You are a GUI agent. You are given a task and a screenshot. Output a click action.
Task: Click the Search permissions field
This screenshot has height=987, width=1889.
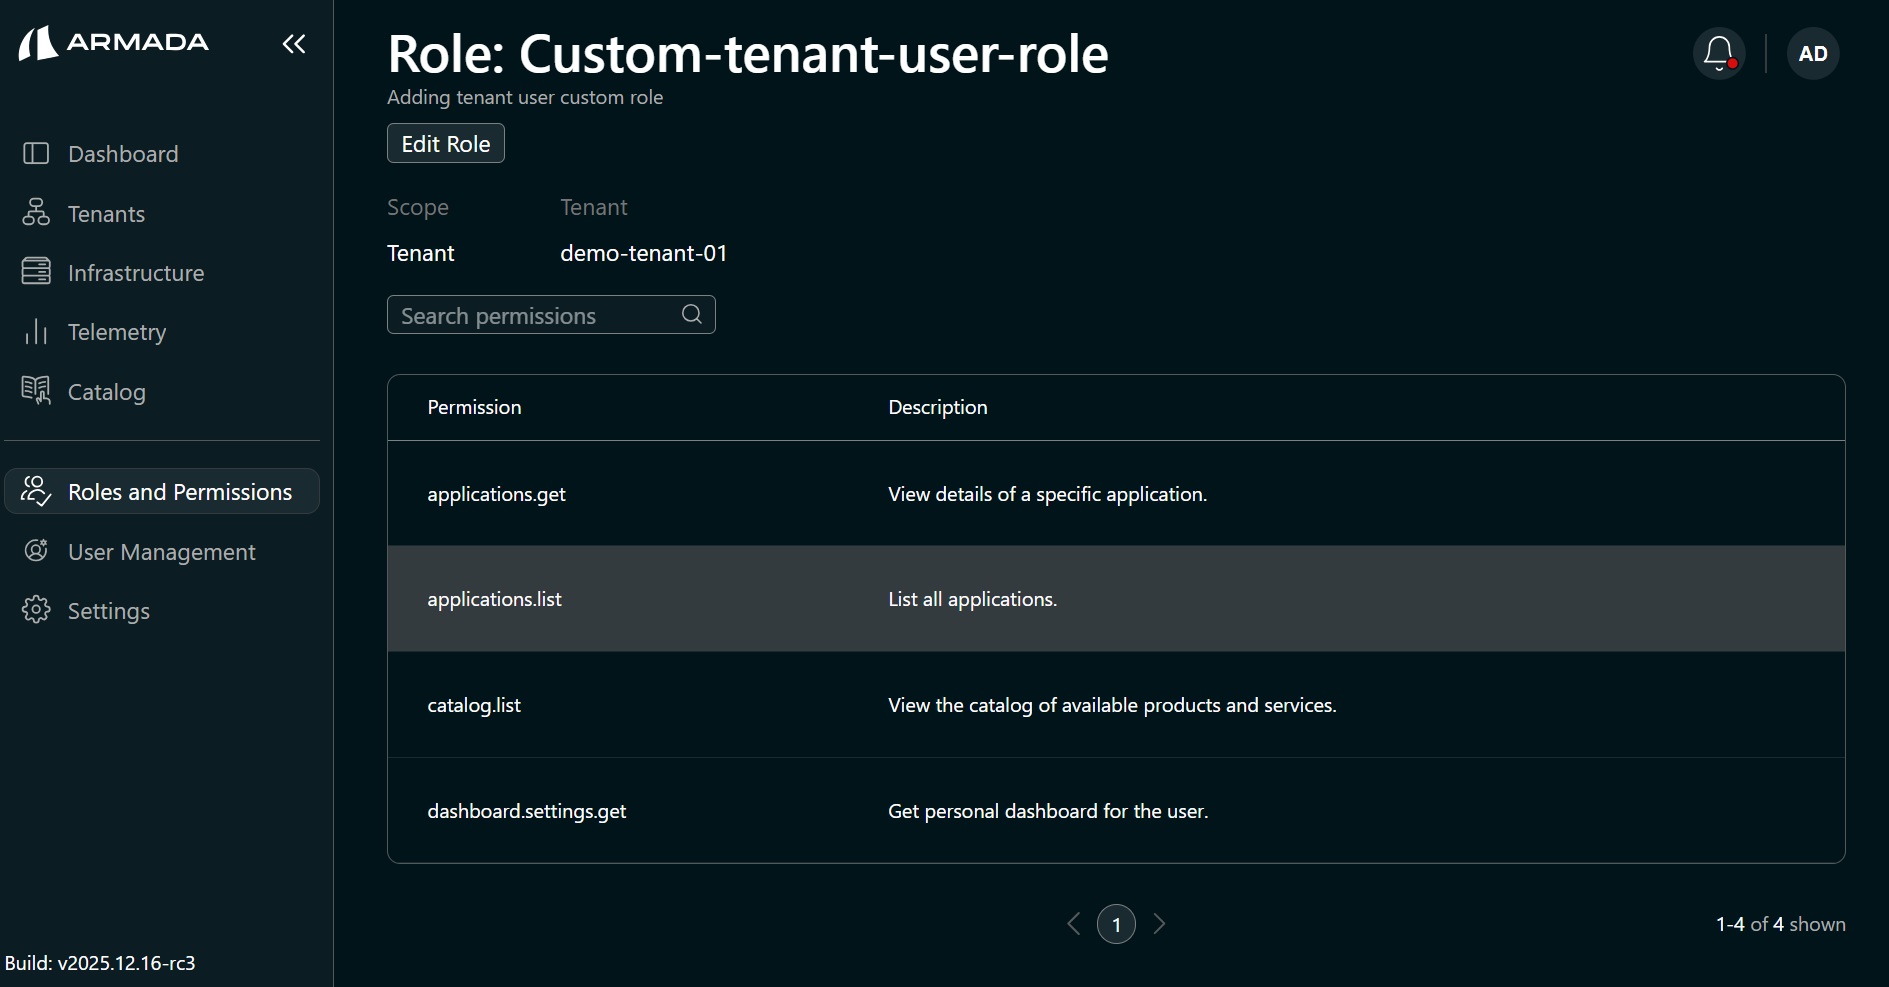530,314
